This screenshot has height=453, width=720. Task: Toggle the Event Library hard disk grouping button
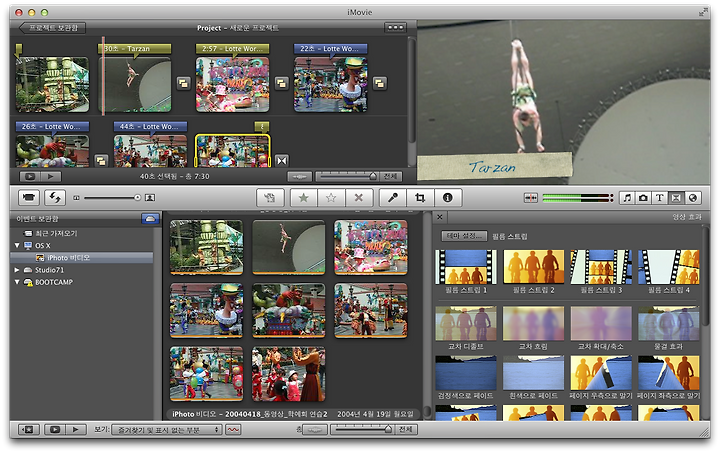150,219
